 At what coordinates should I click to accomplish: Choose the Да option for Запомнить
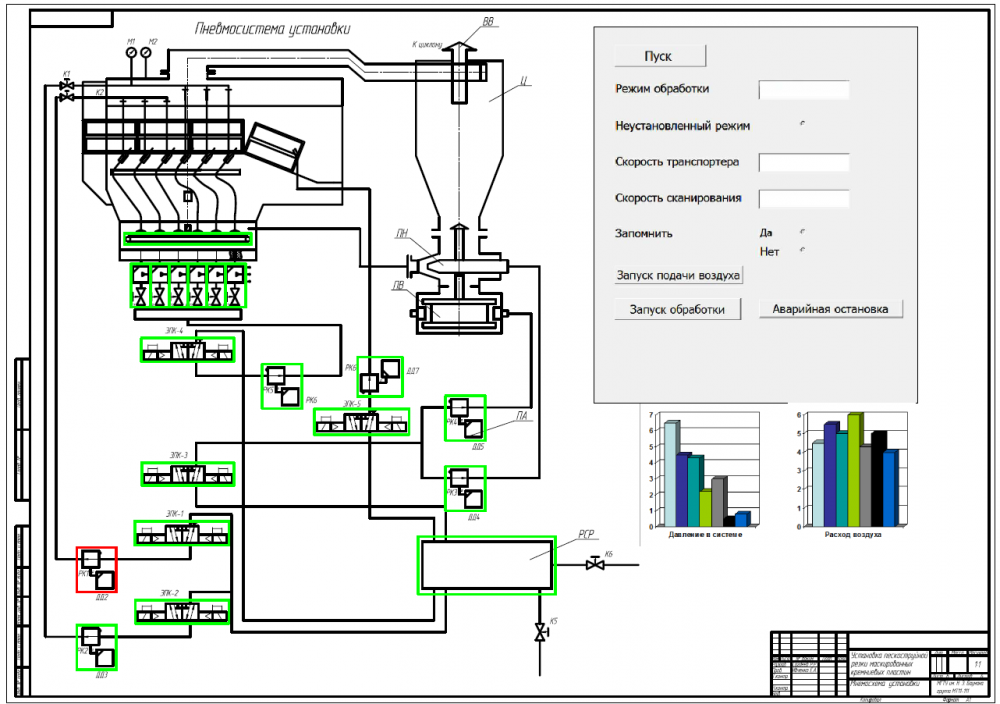pyautogui.click(x=803, y=232)
